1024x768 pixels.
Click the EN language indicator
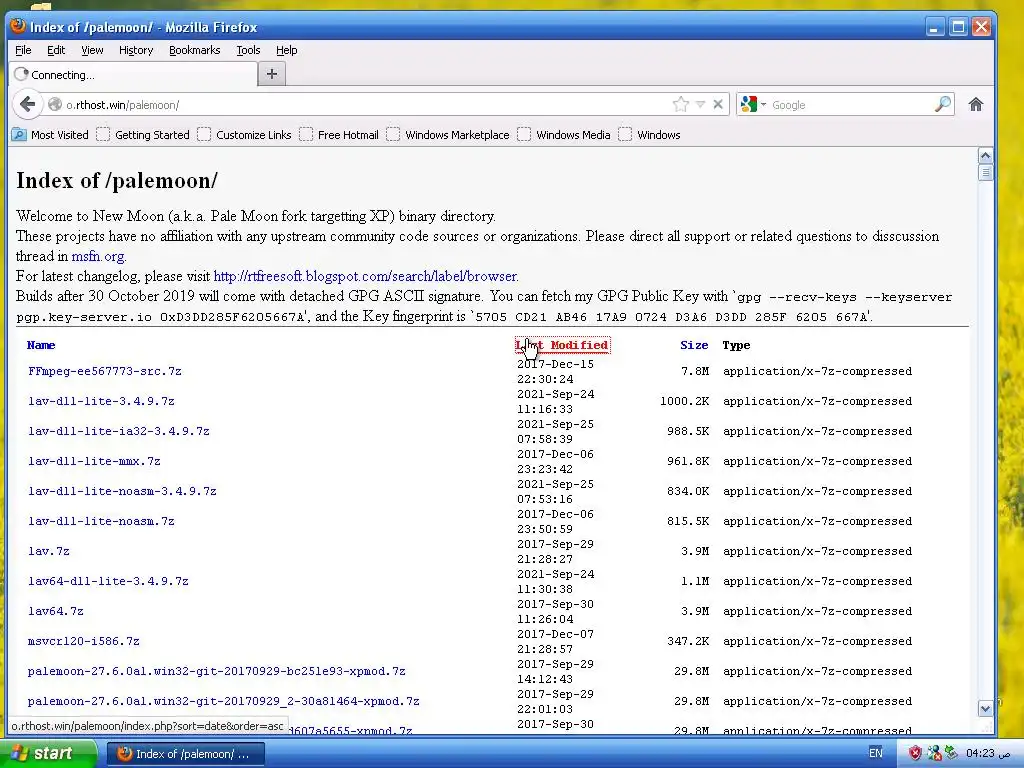(x=876, y=754)
